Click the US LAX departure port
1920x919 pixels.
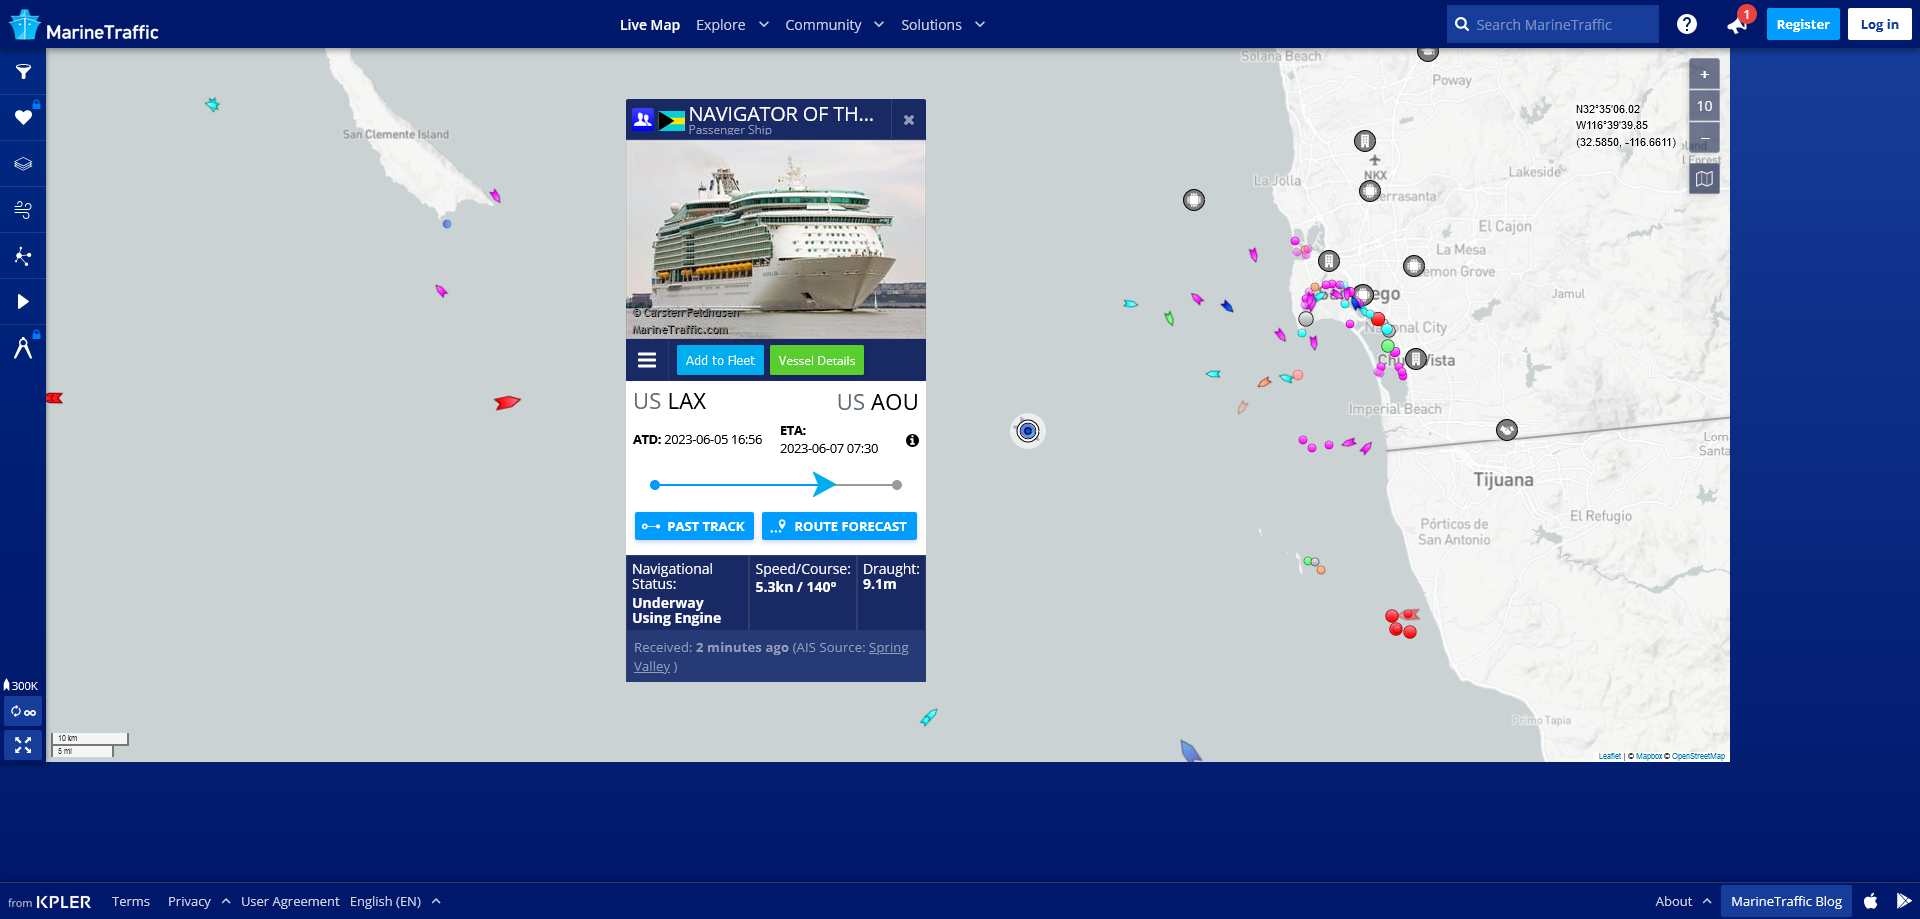point(670,402)
